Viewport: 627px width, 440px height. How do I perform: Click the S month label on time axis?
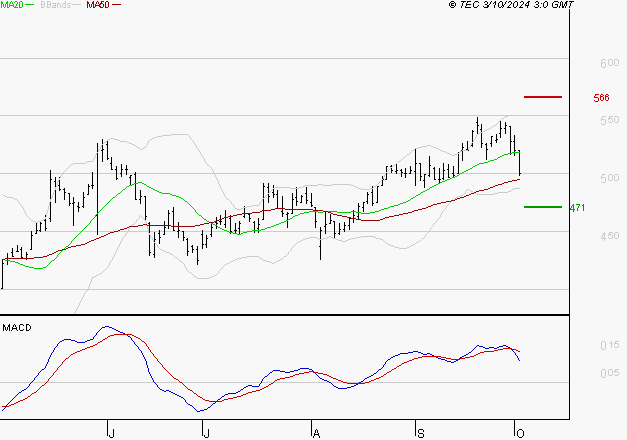pos(420,433)
